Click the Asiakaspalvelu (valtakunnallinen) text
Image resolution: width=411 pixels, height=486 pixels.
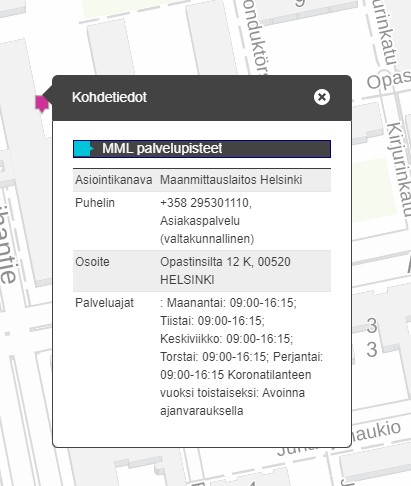pos(207,230)
